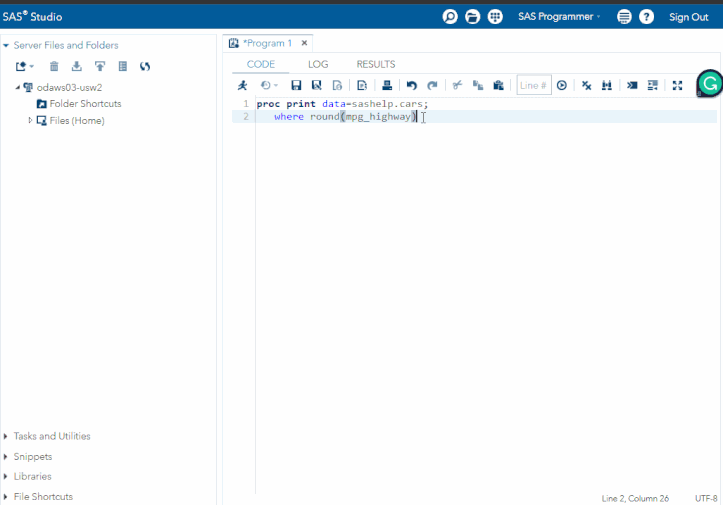The width and height of the screenshot is (723, 505).
Task: Switch to the LOG tab
Action: [318, 64]
